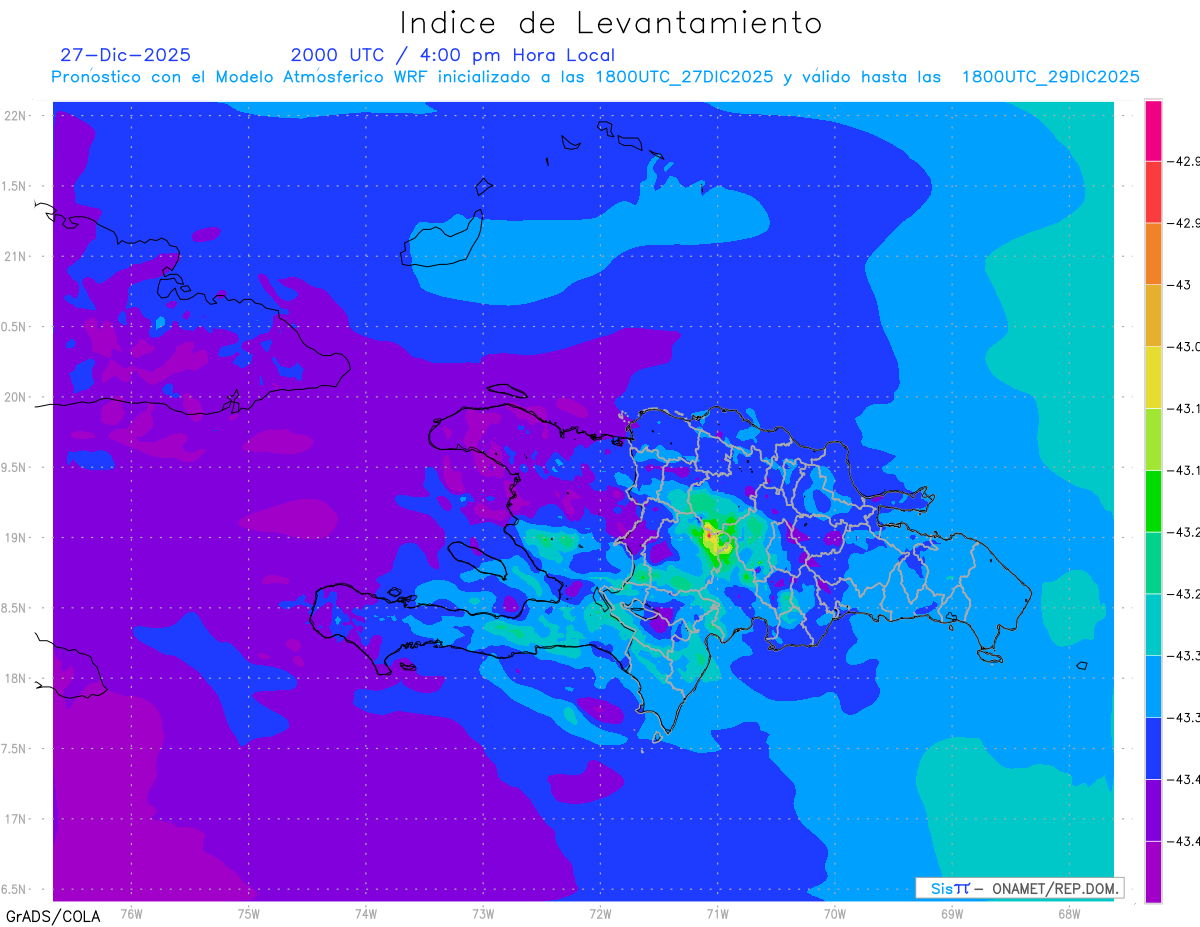
Task: Click the bright yellow swatch in the color scale
Action: [1153, 377]
